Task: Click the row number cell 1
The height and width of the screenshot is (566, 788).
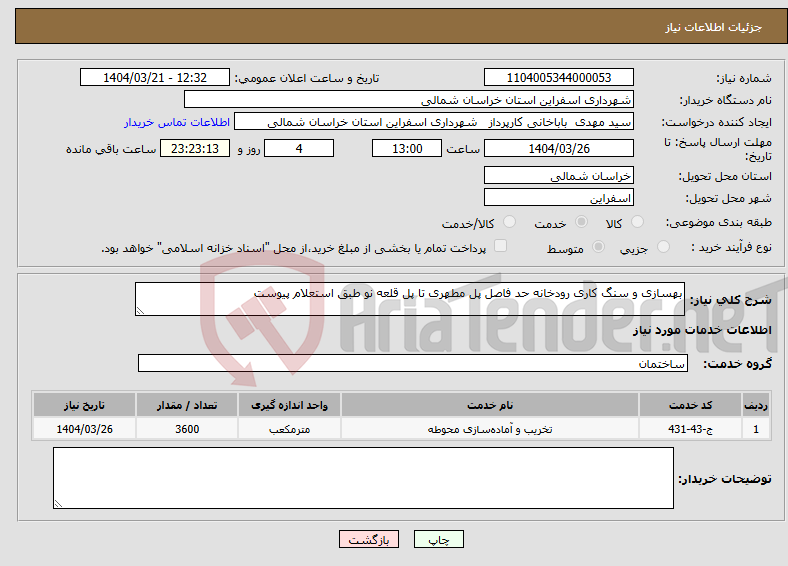Action: coord(756,429)
